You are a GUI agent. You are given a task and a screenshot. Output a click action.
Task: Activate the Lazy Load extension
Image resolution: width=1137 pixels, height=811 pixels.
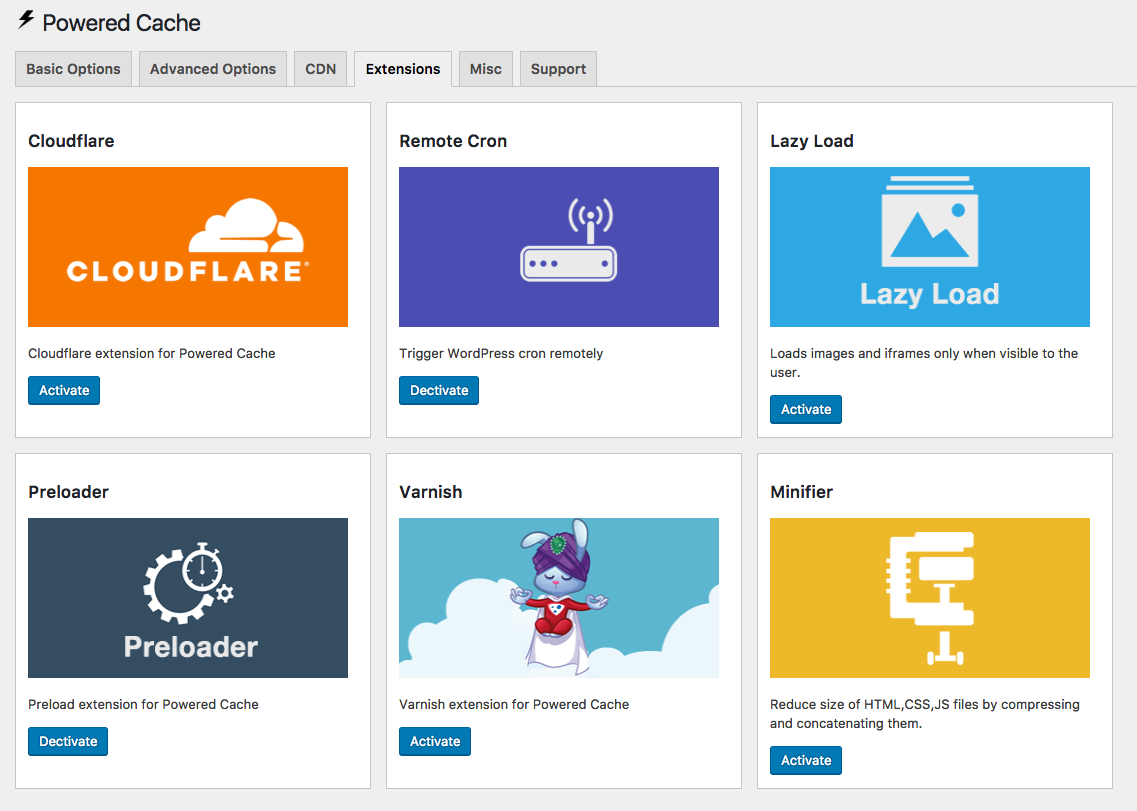pyautogui.click(x=805, y=409)
